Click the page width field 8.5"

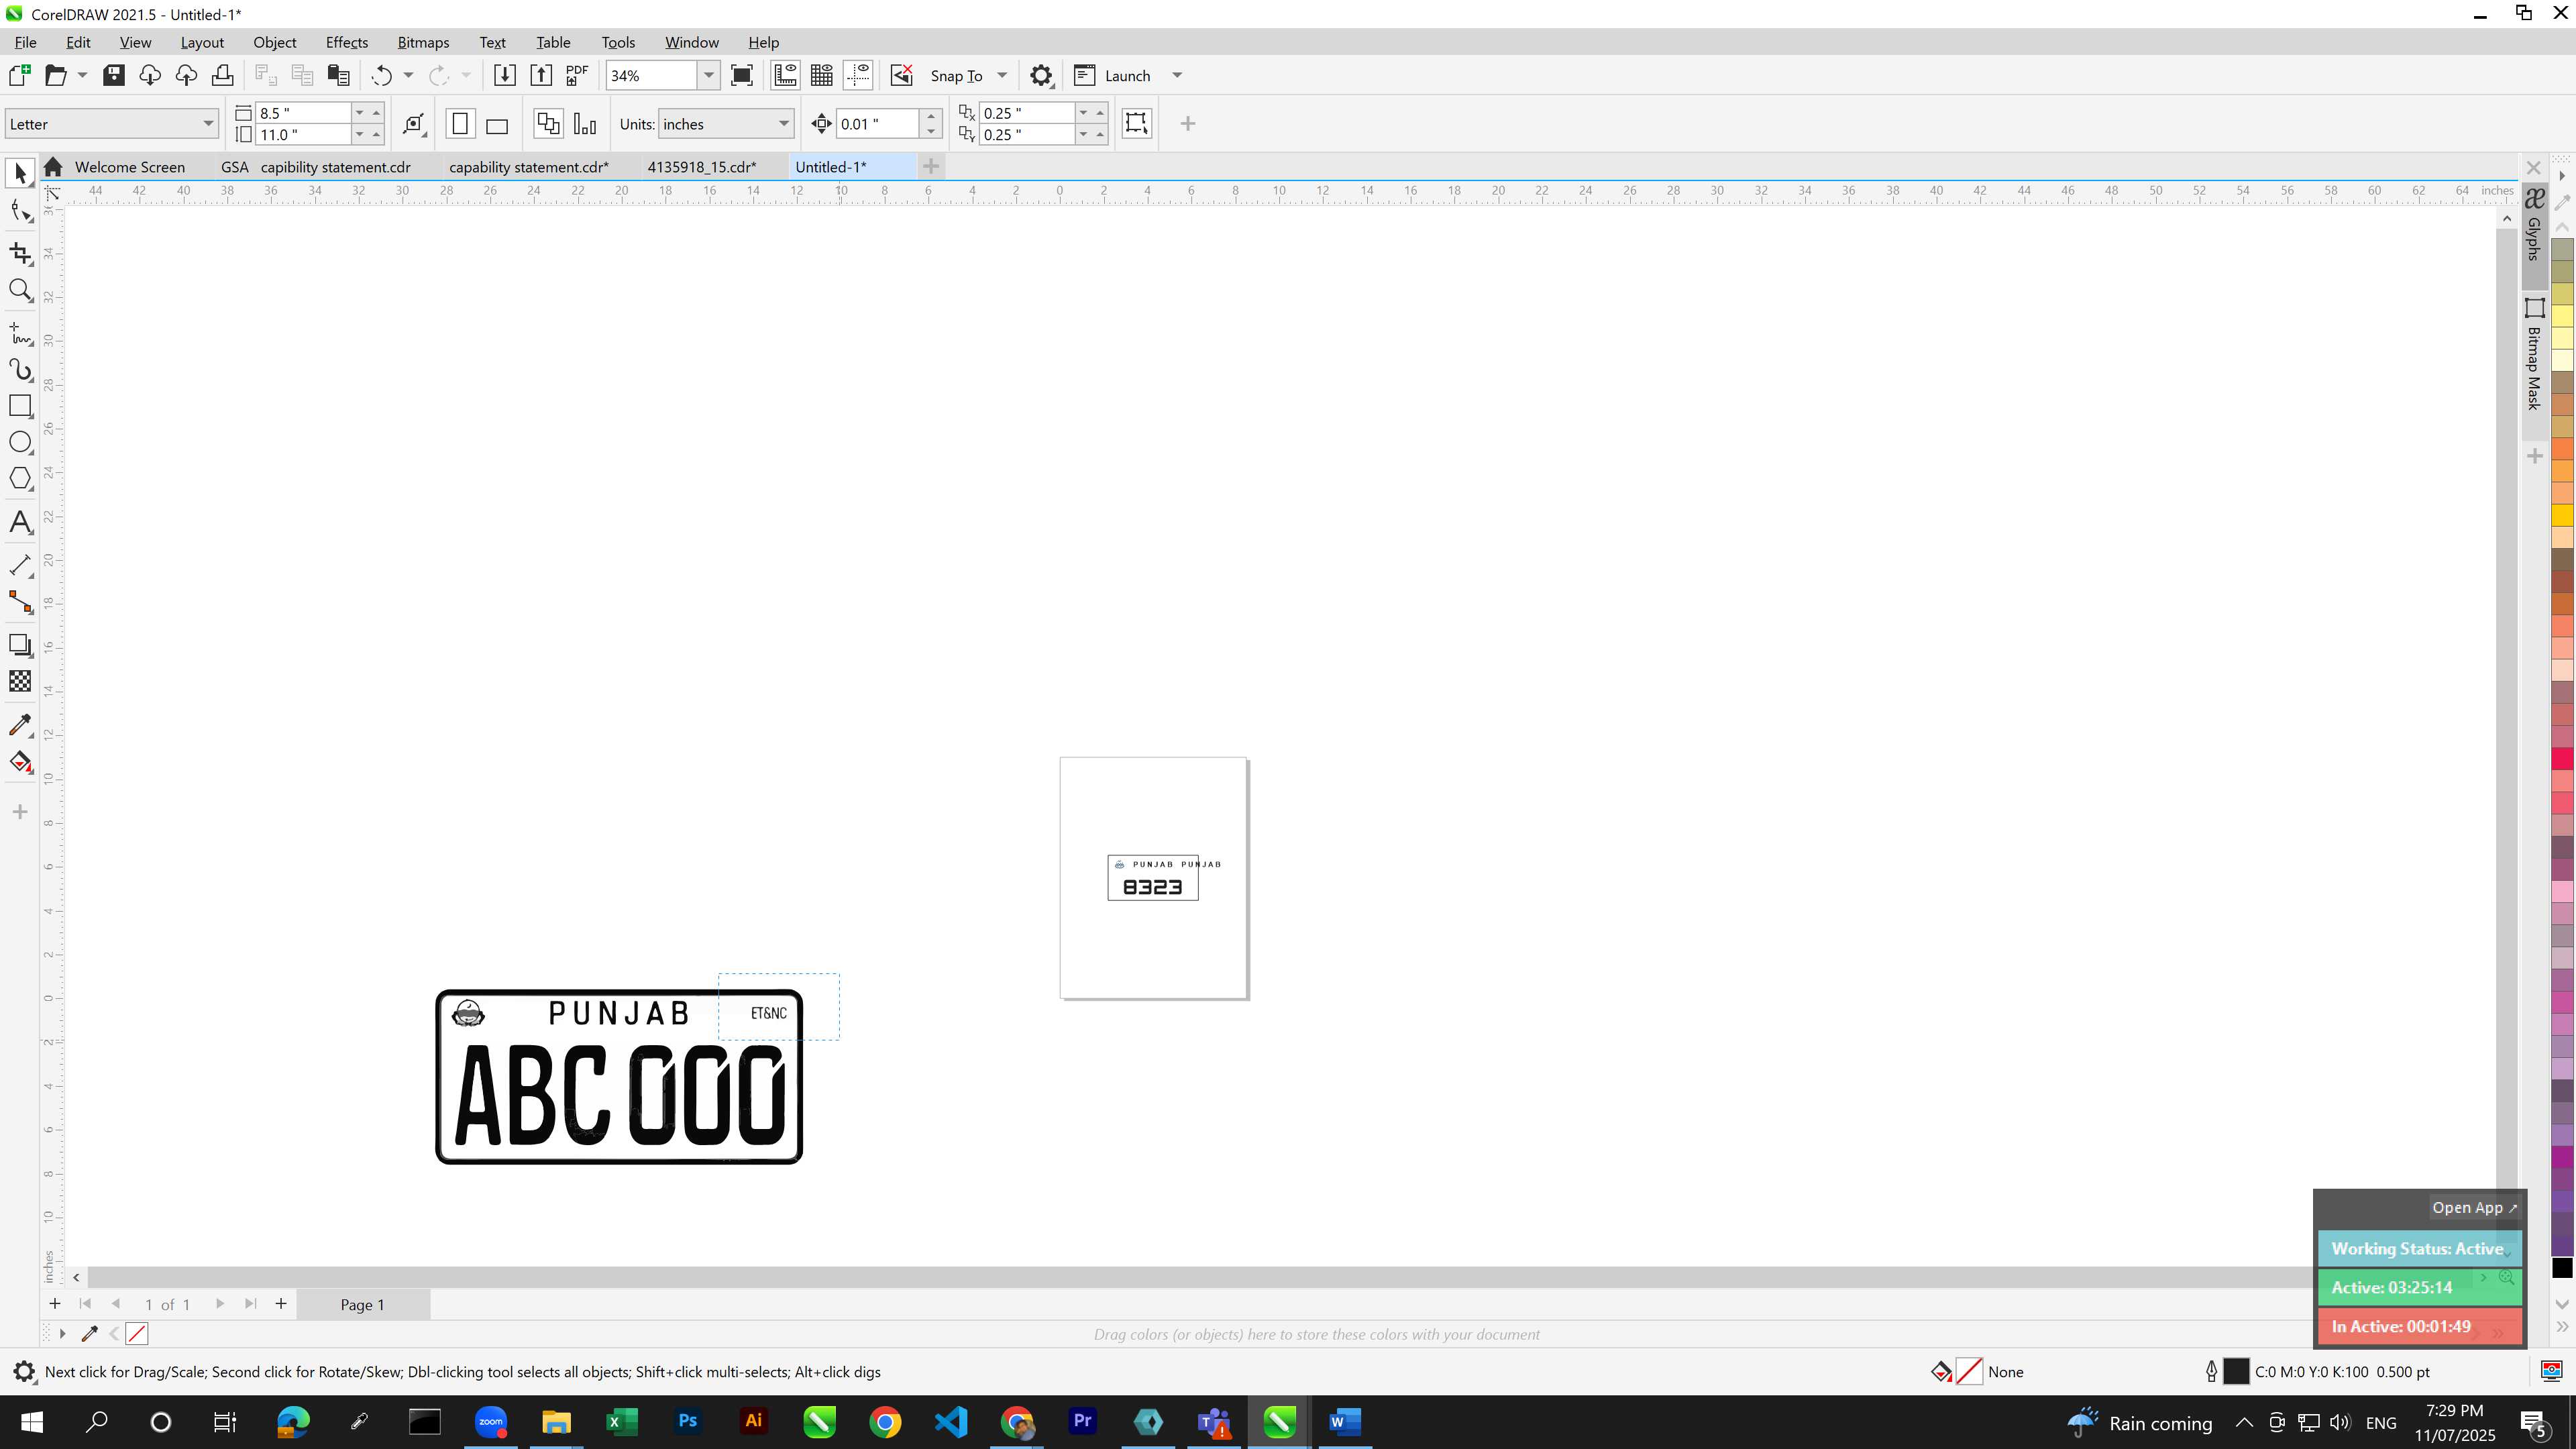303,112
